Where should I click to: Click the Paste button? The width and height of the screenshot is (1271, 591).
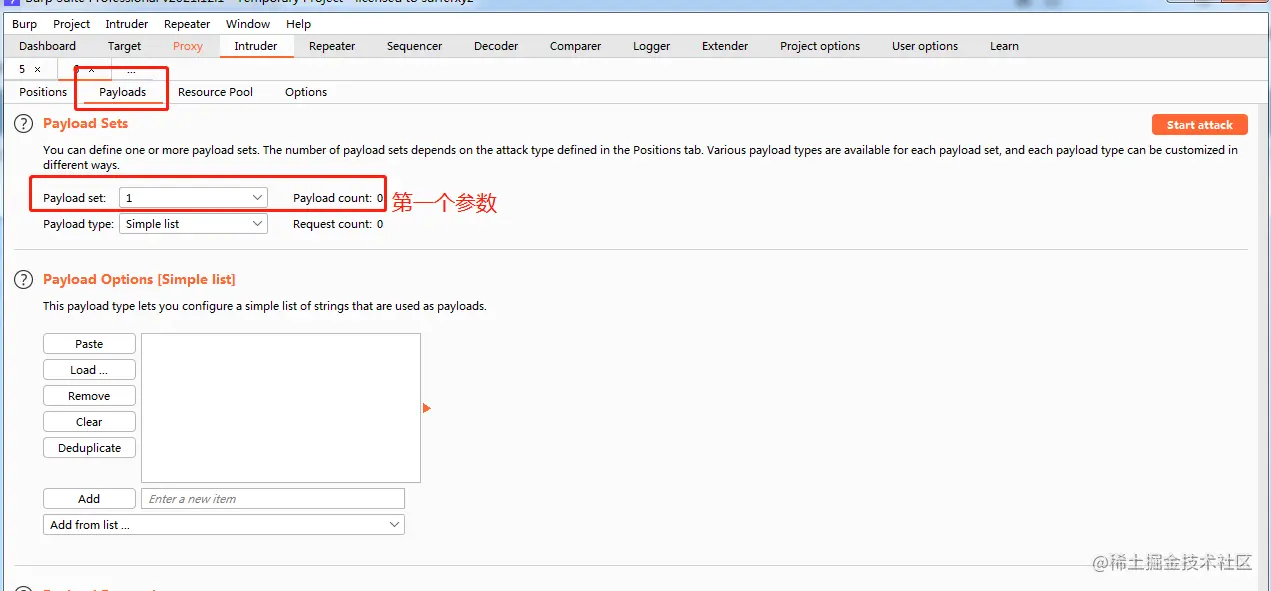point(89,344)
